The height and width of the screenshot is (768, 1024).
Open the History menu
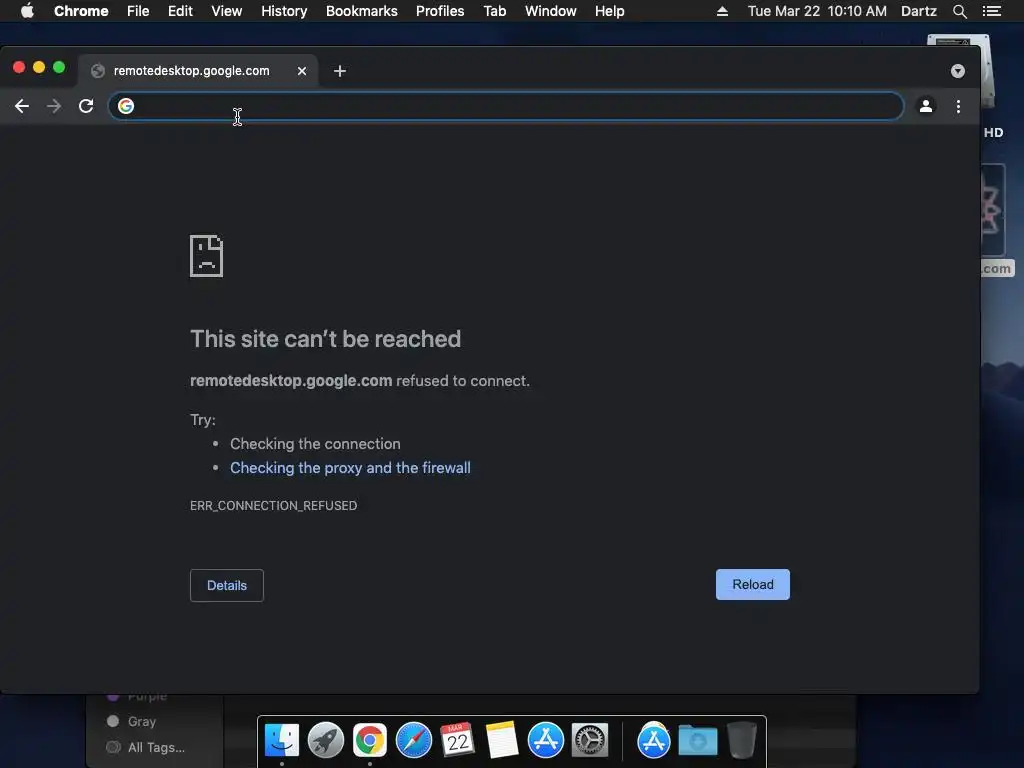tap(284, 11)
